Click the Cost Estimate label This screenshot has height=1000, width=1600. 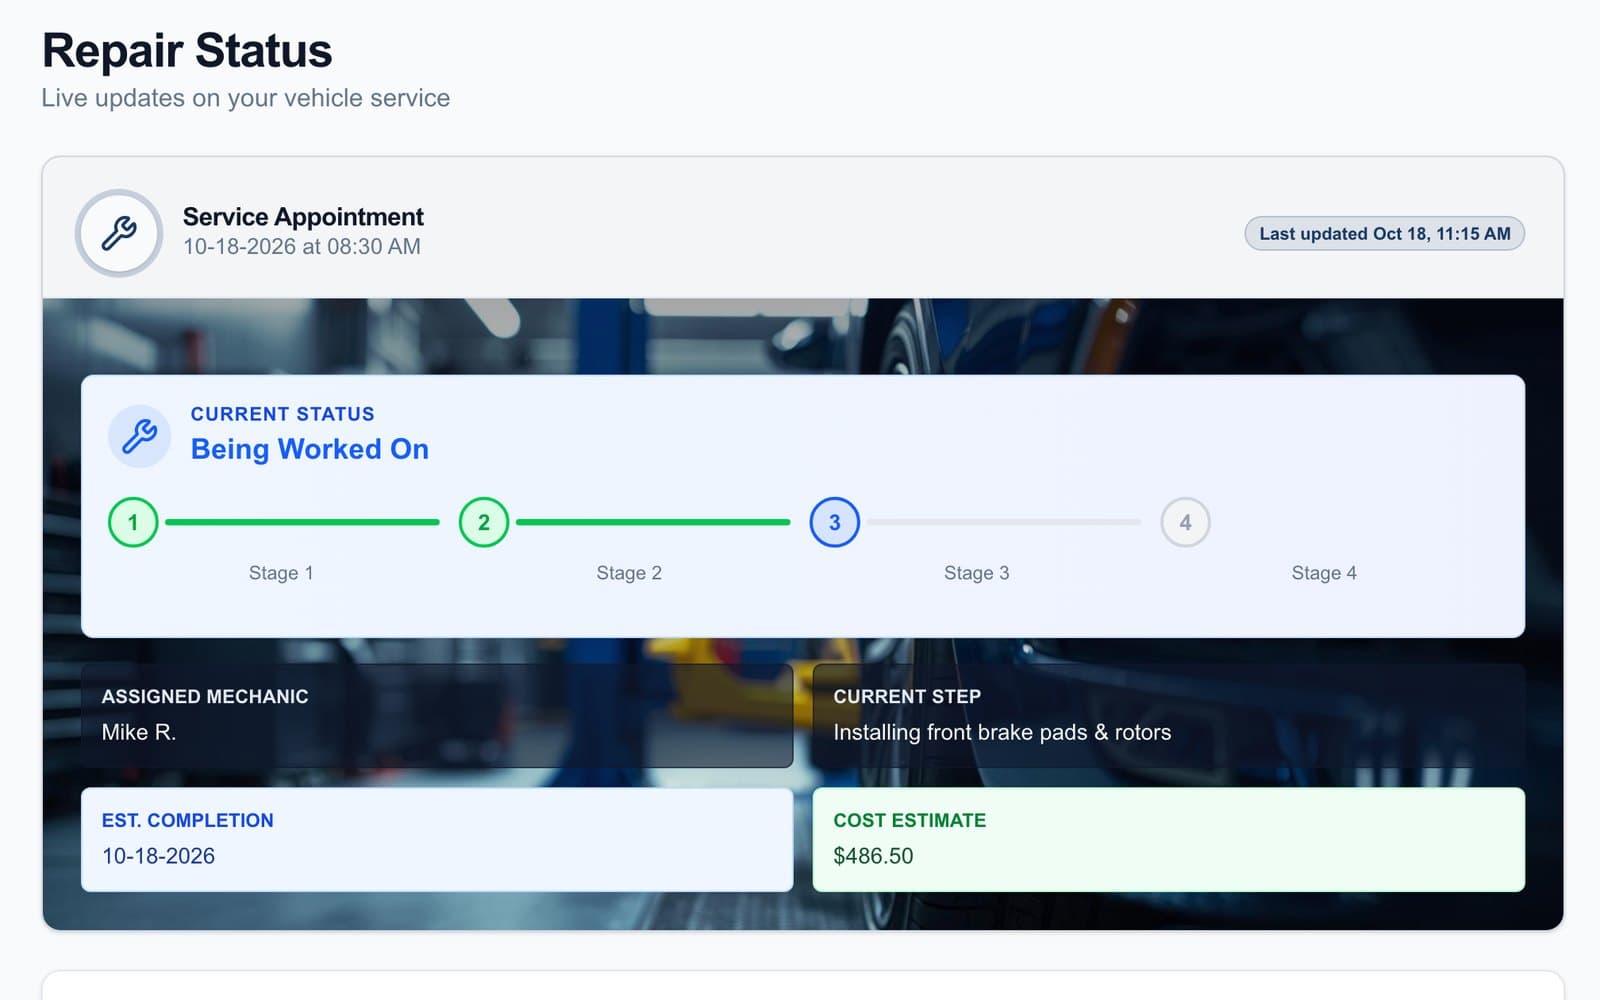click(910, 821)
